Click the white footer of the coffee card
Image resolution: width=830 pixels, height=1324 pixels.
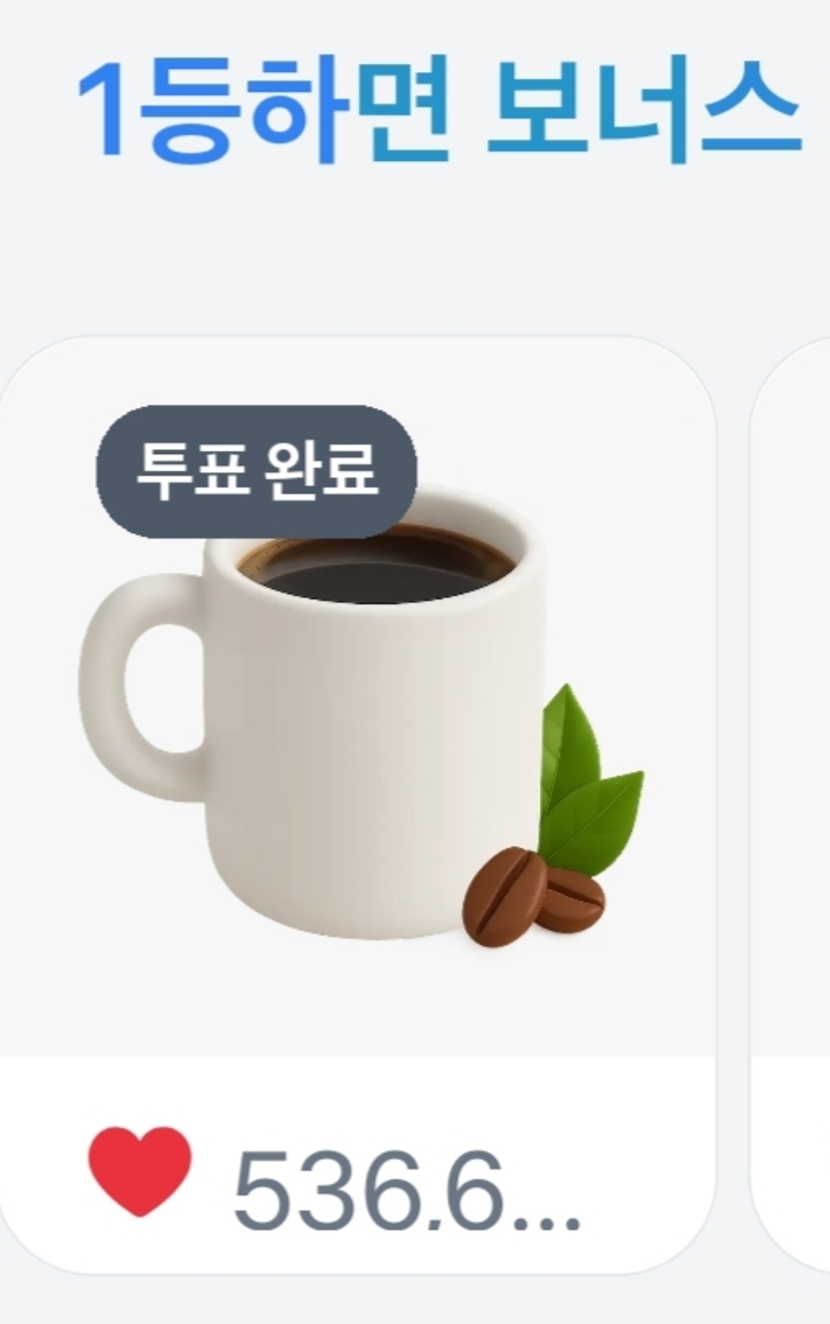(x=357, y=1165)
